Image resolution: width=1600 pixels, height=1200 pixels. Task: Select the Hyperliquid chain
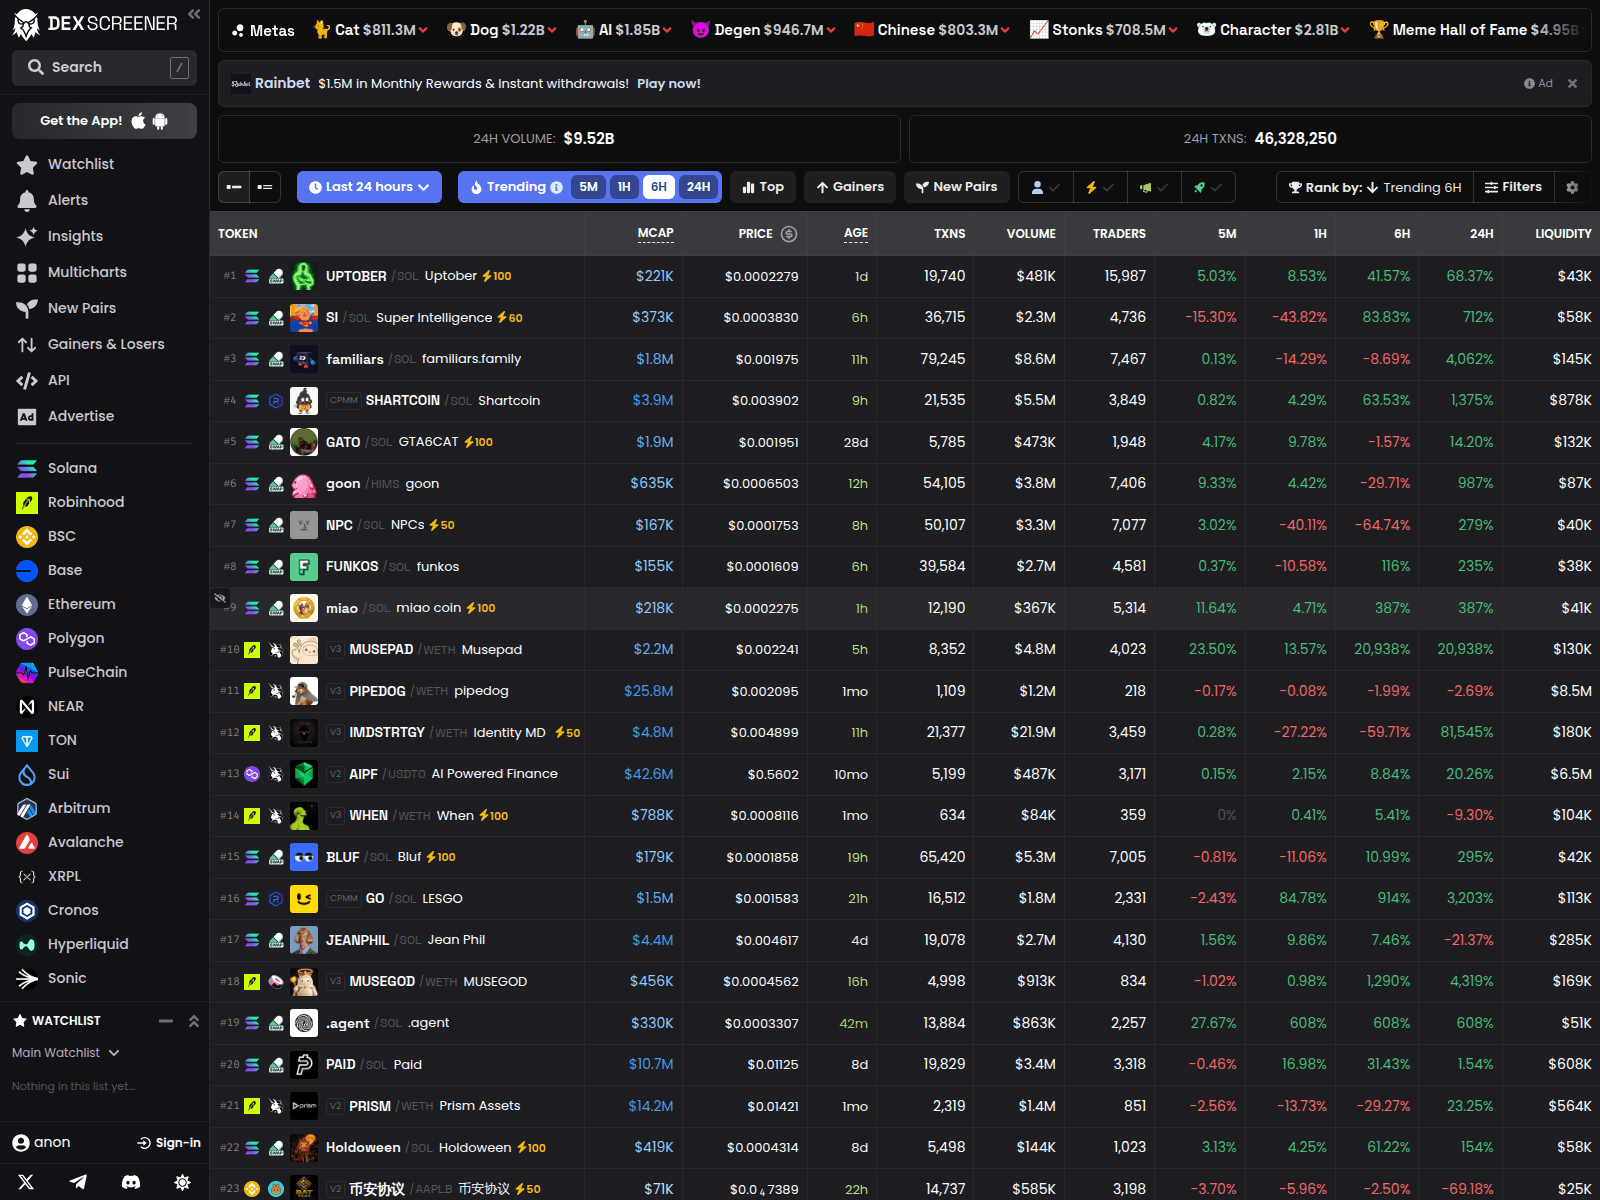[x=88, y=944]
